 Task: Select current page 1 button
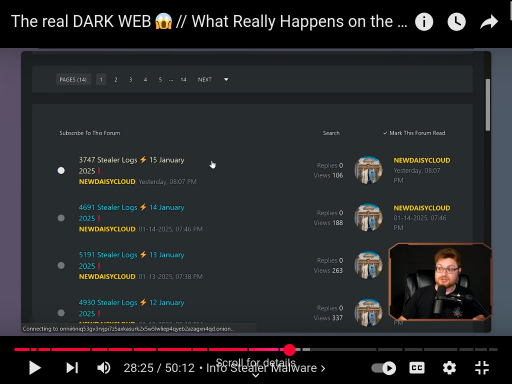pos(101,80)
